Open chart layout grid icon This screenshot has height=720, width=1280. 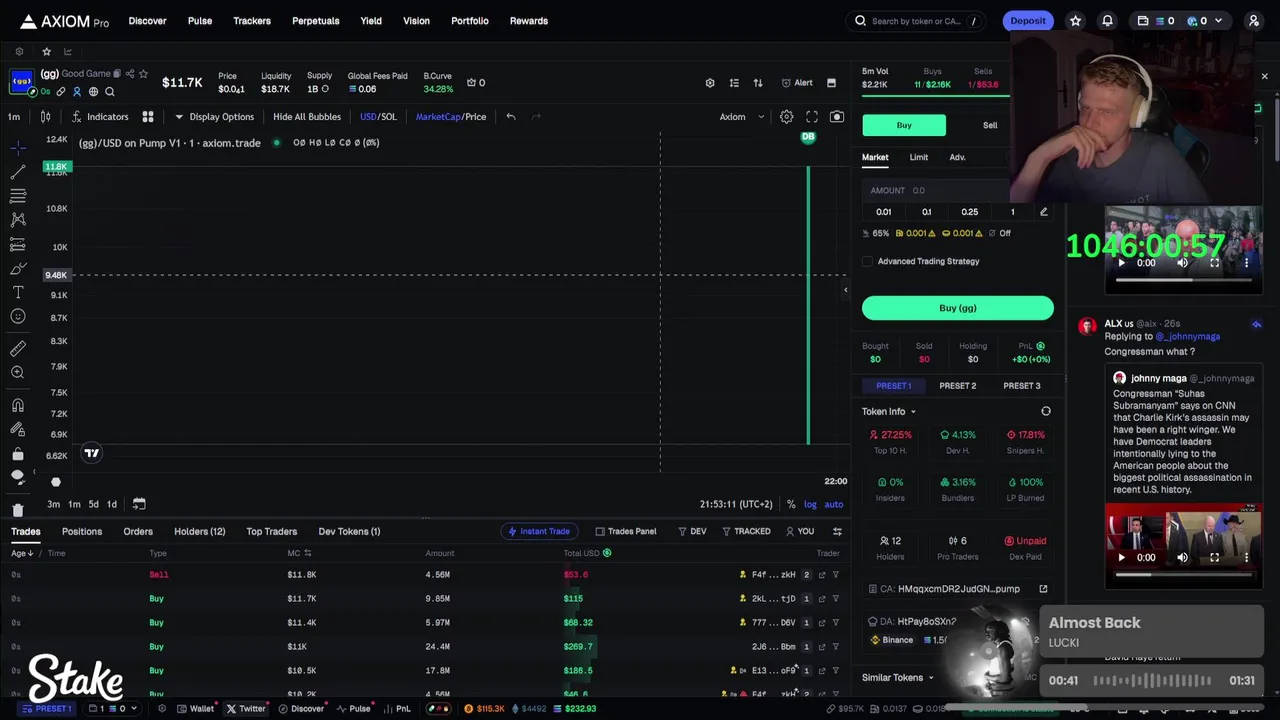(x=148, y=117)
